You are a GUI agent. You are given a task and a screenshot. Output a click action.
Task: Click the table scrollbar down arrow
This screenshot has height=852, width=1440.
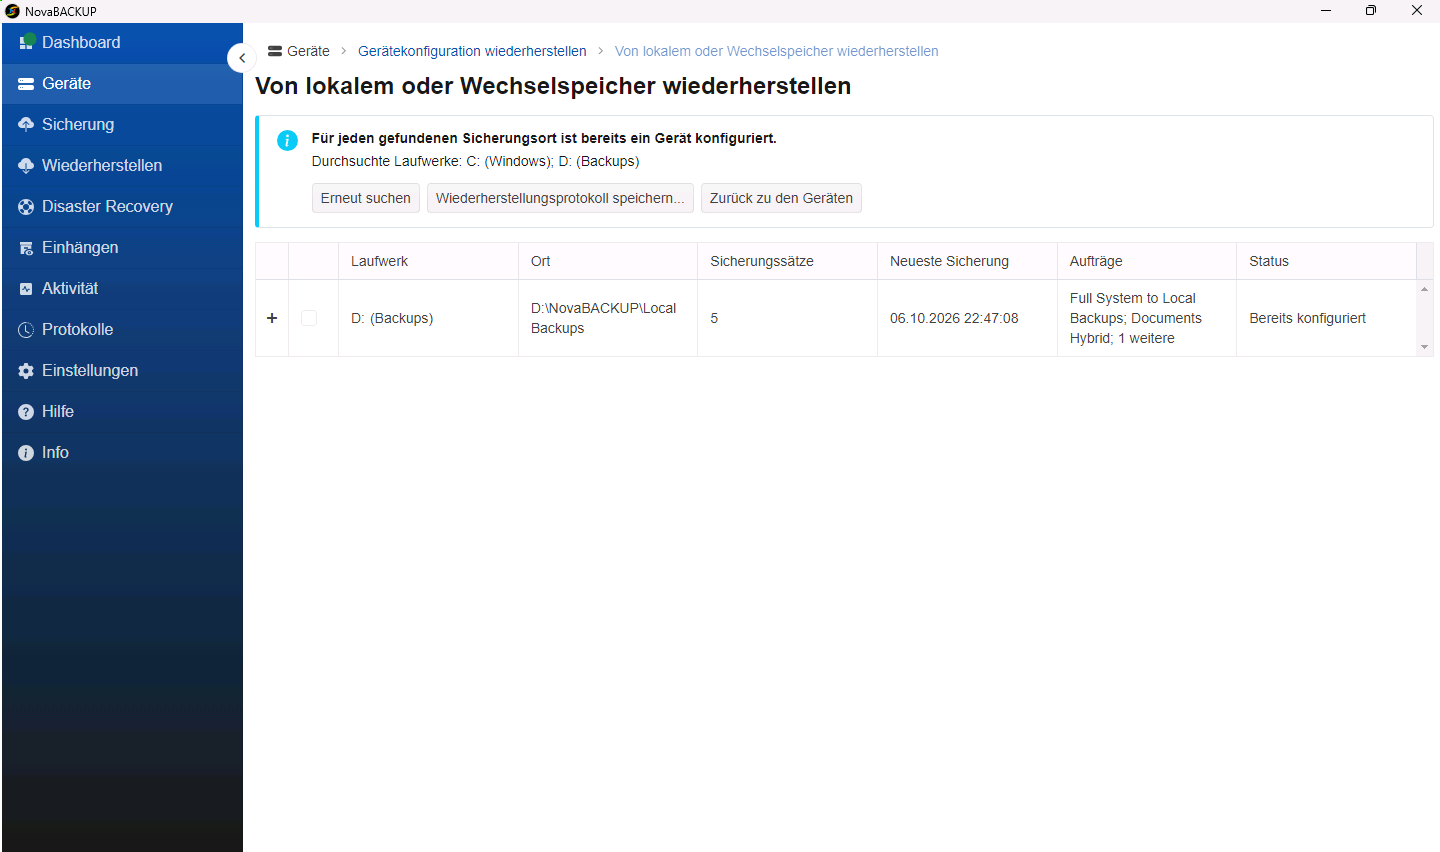click(x=1425, y=347)
